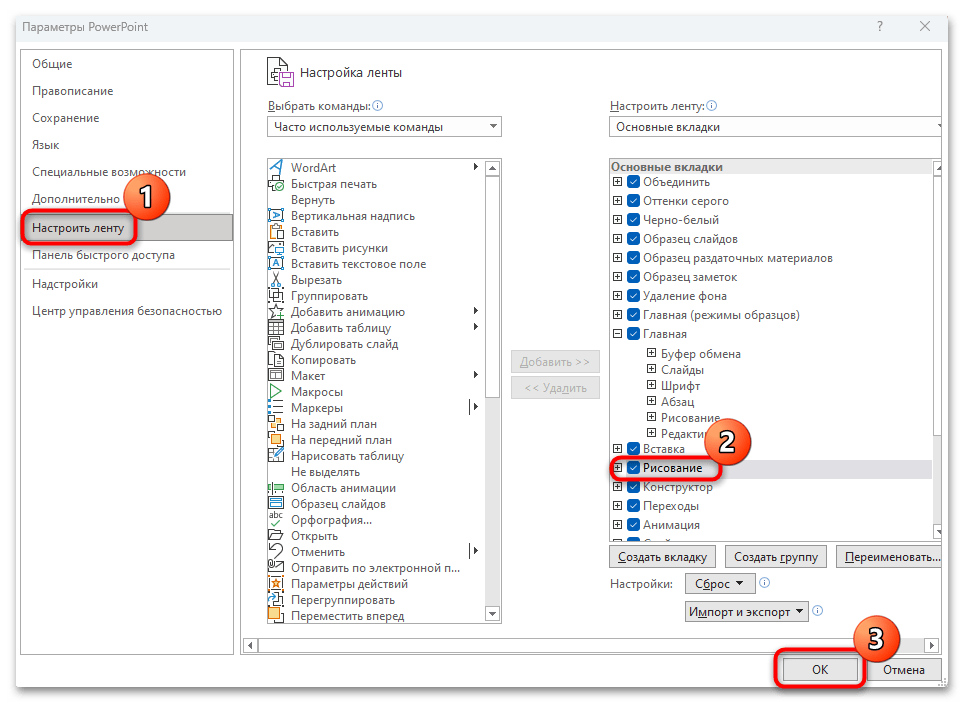Click the Создать группу button
This screenshot has width=964, height=703.
(776, 557)
